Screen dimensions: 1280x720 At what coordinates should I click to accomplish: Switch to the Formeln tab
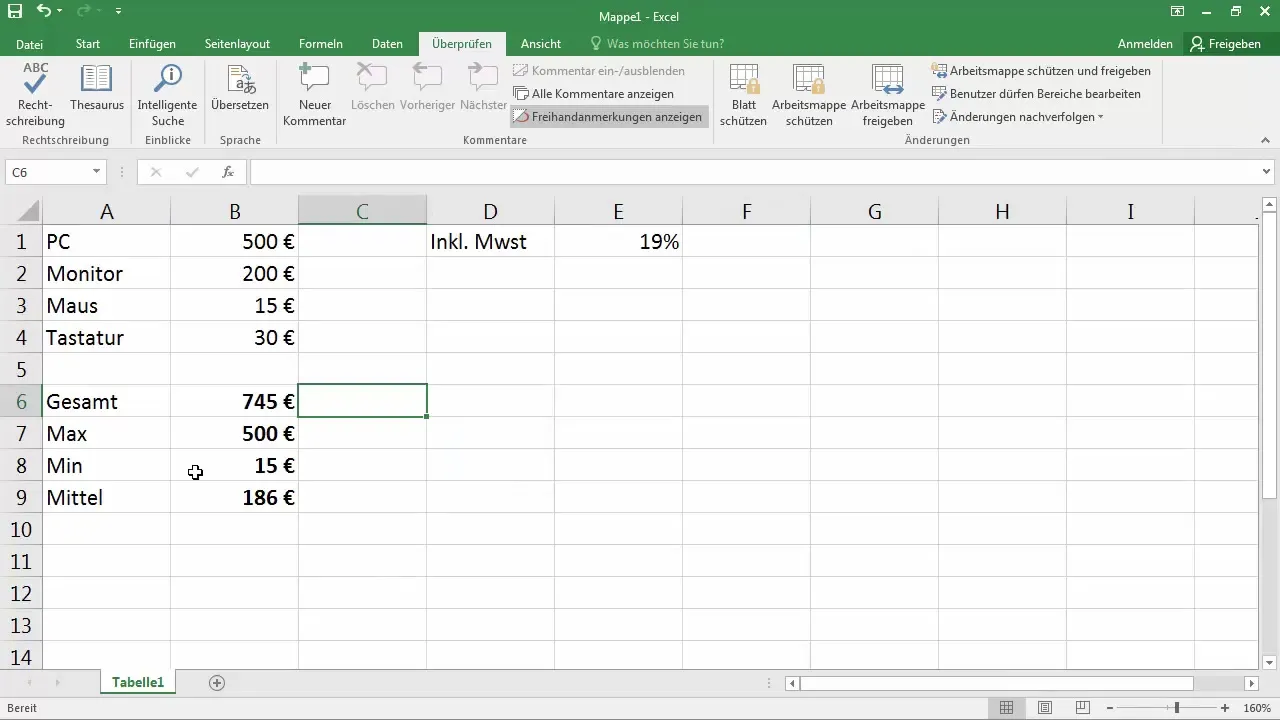click(321, 44)
